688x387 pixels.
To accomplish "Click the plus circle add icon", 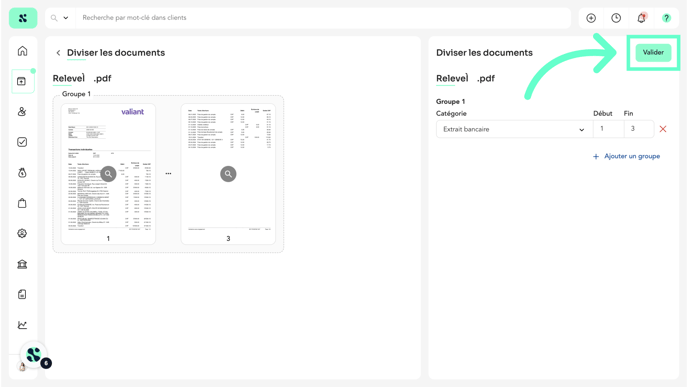I will coord(591,18).
